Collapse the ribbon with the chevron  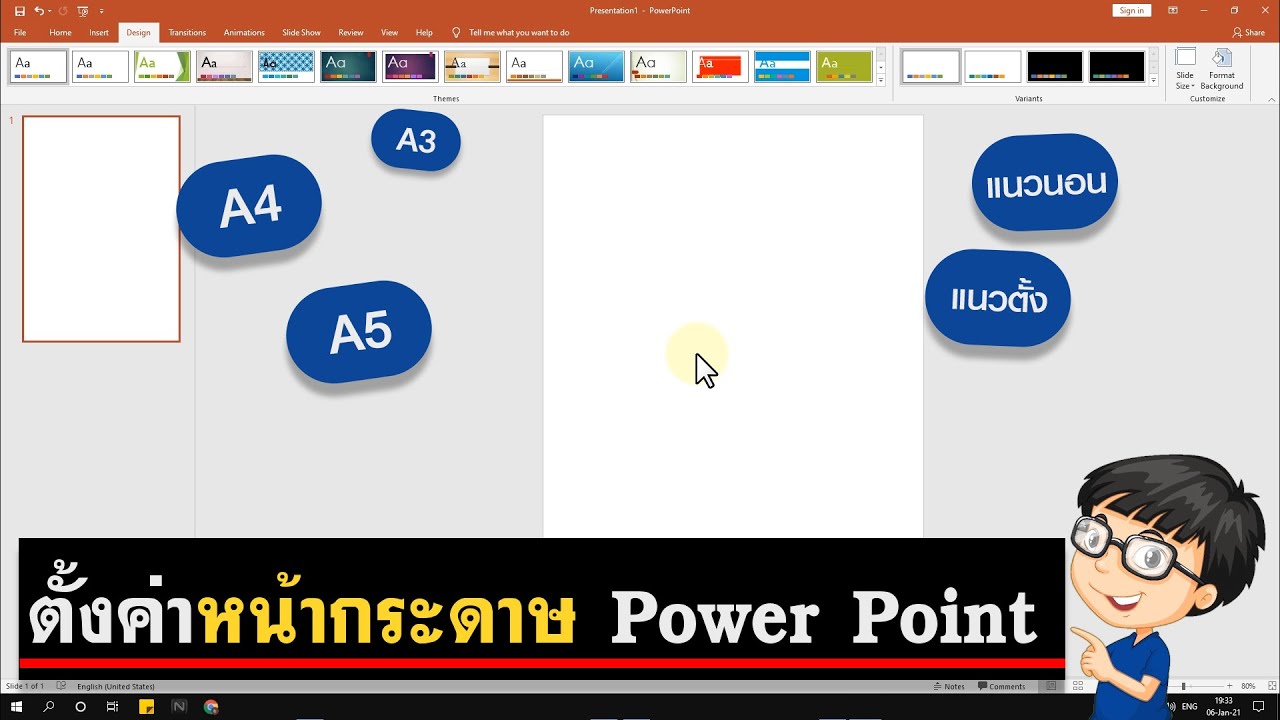click(x=1271, y=99)
